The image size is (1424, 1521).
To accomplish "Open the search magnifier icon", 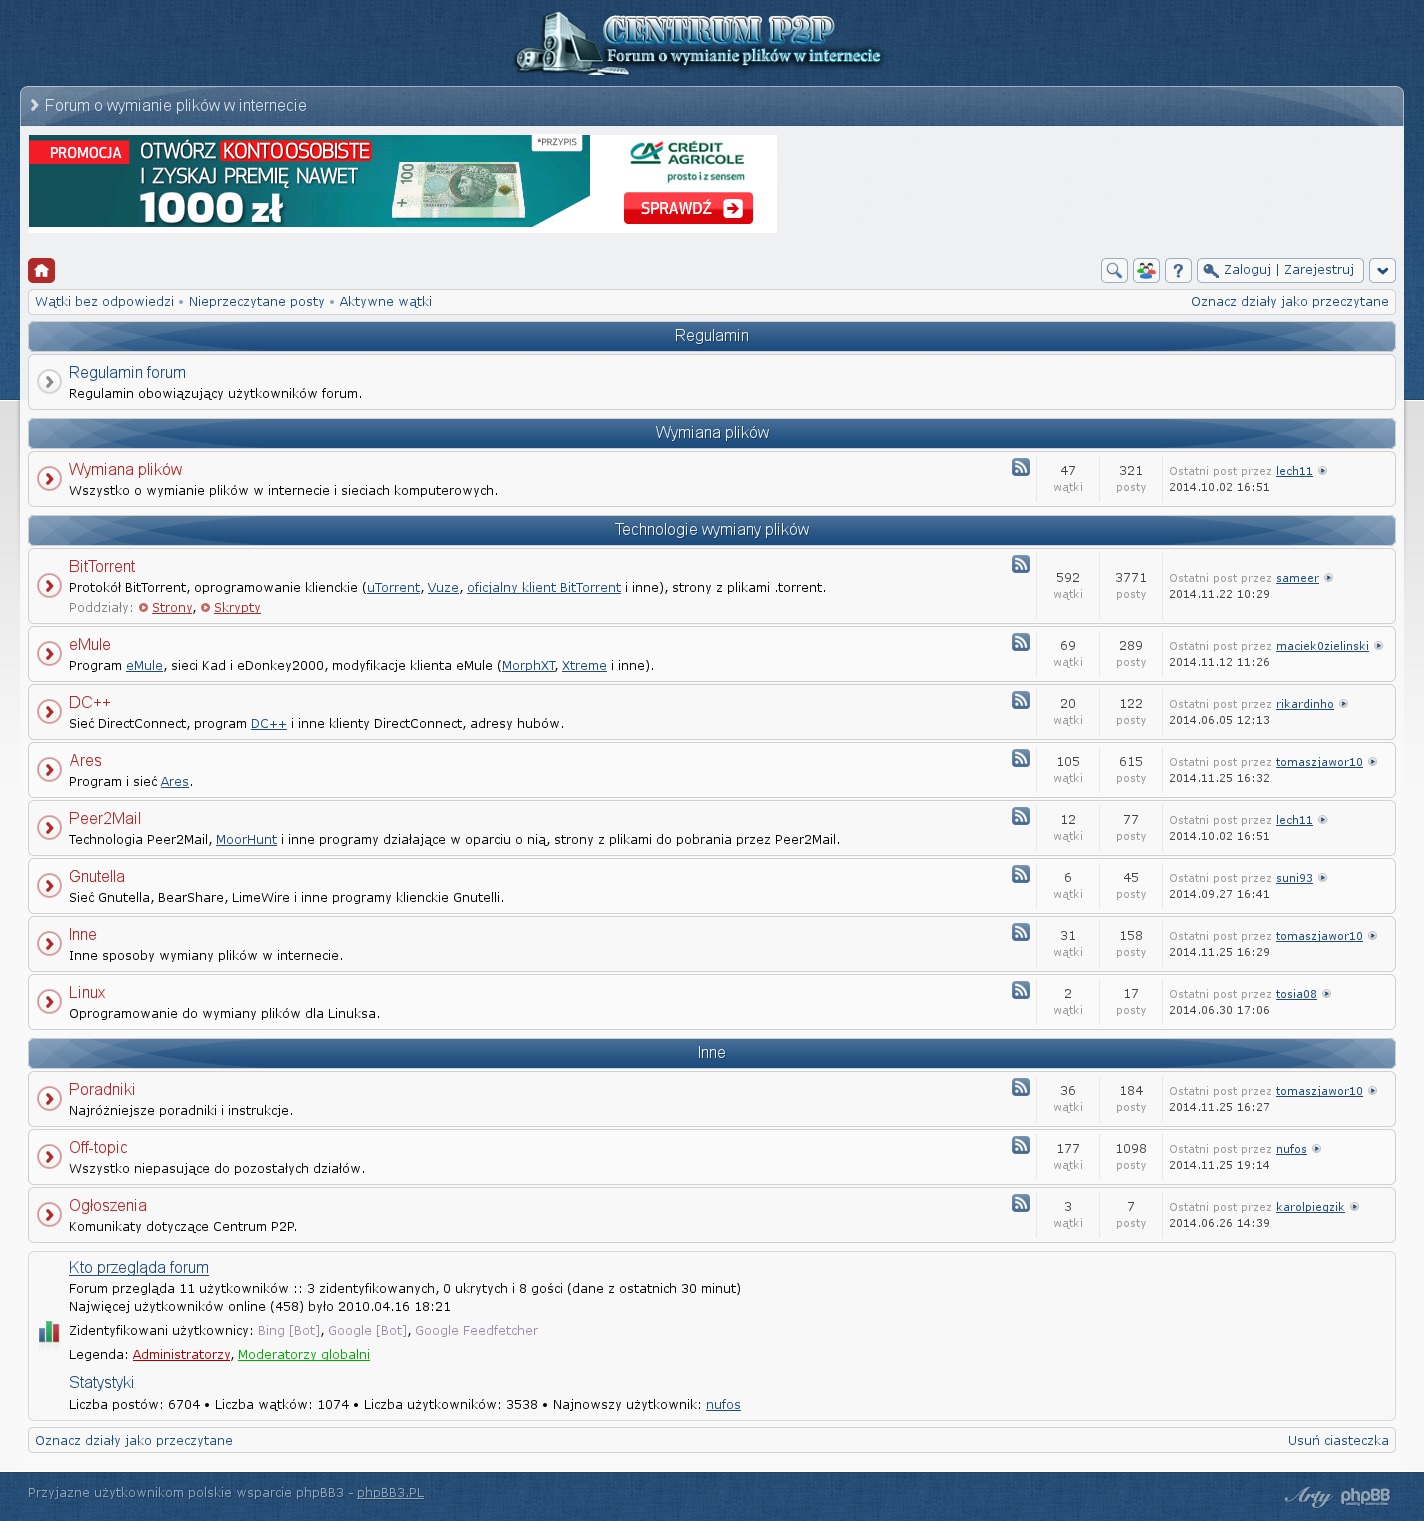I will coord(1114,270).
